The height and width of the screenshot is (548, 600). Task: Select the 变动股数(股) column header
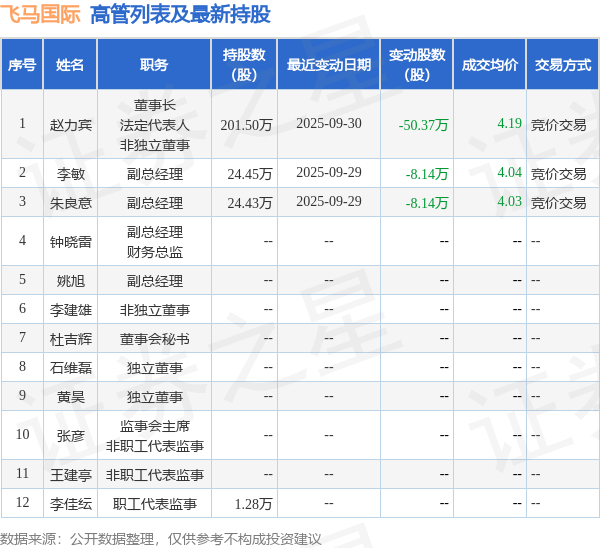click(417, 65)
